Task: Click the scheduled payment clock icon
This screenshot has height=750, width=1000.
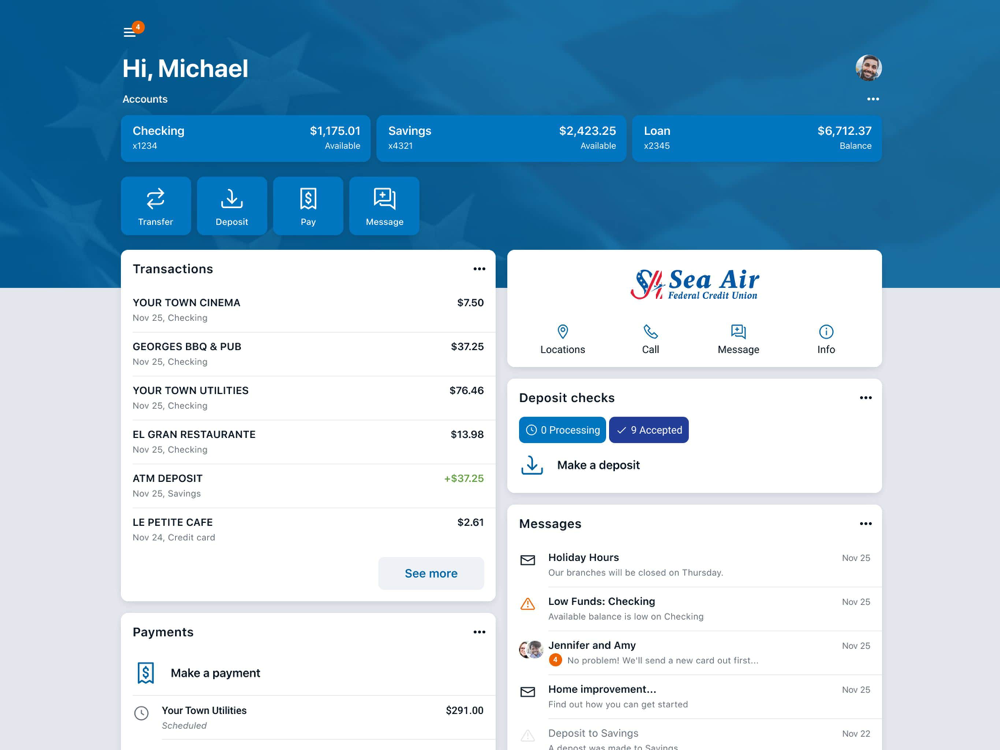Action: (142, 713)
